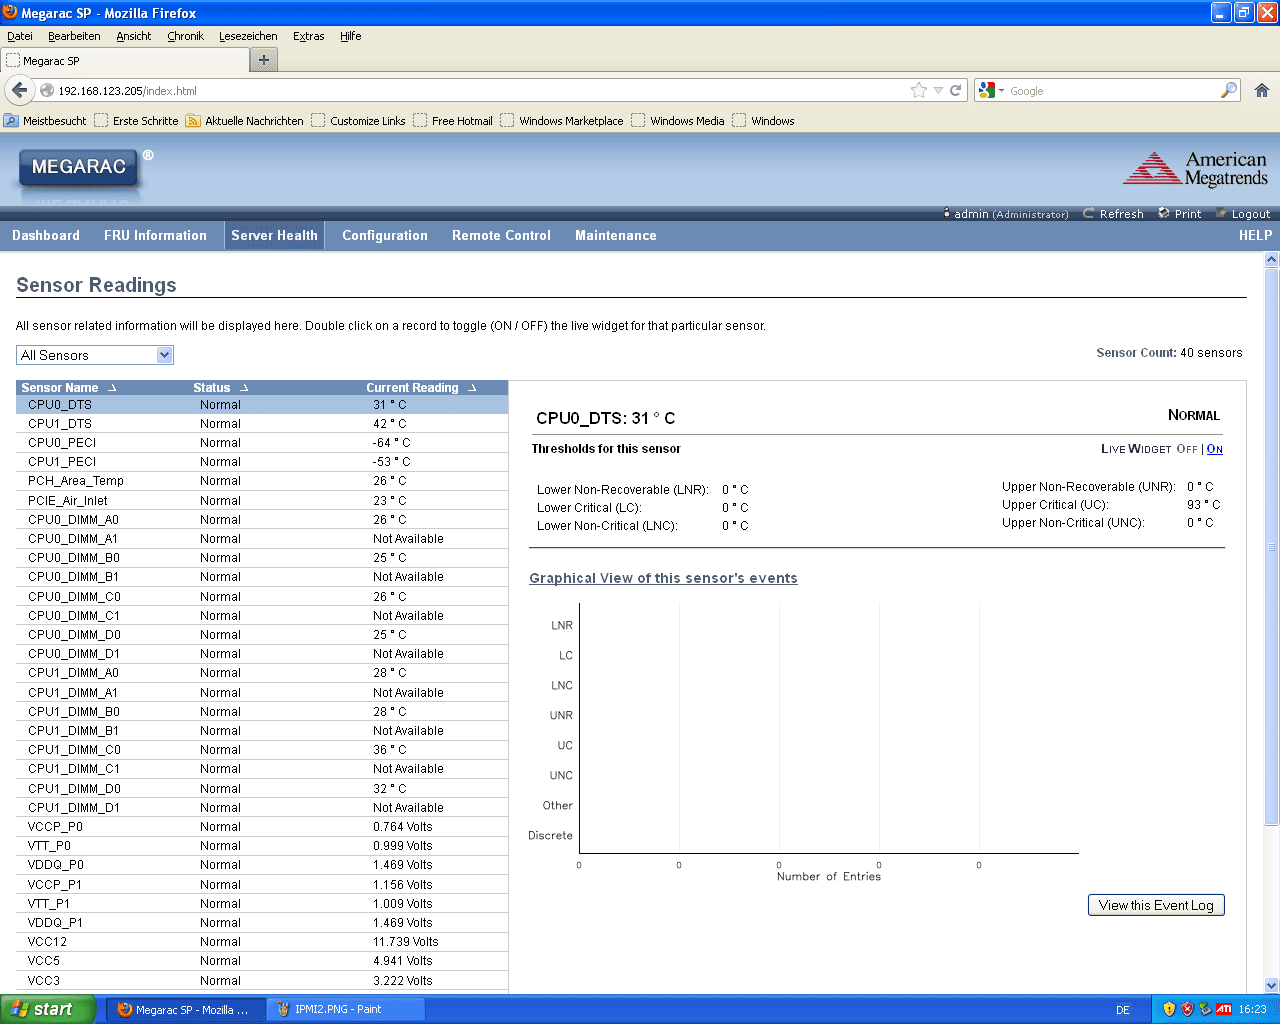Click the ATI tray icon
This screenshot has height=1024, width=1280.
pos(1224,1009)
